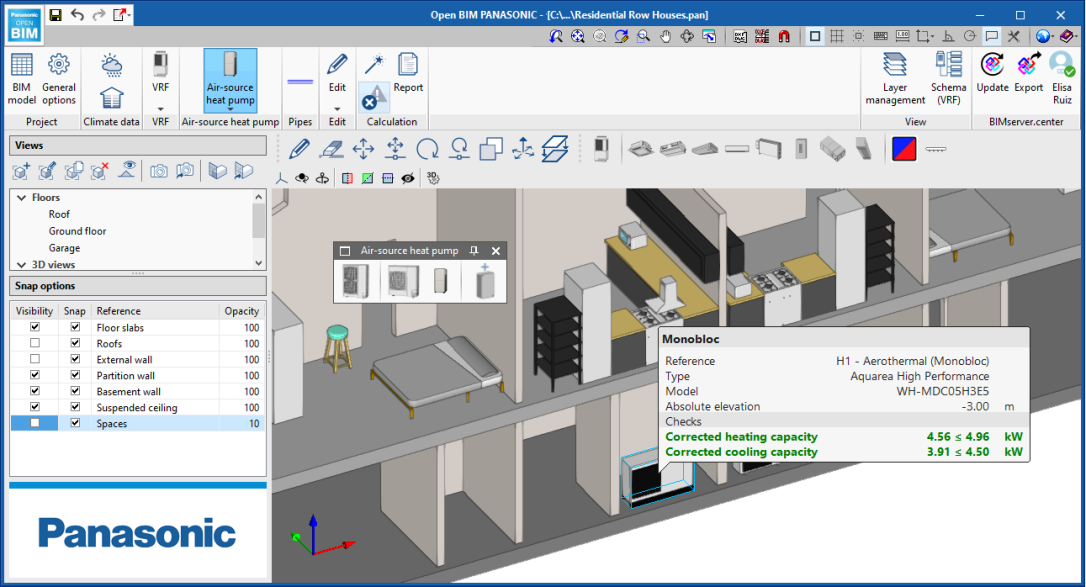Select Garage floor view

[x=64, y=247]
